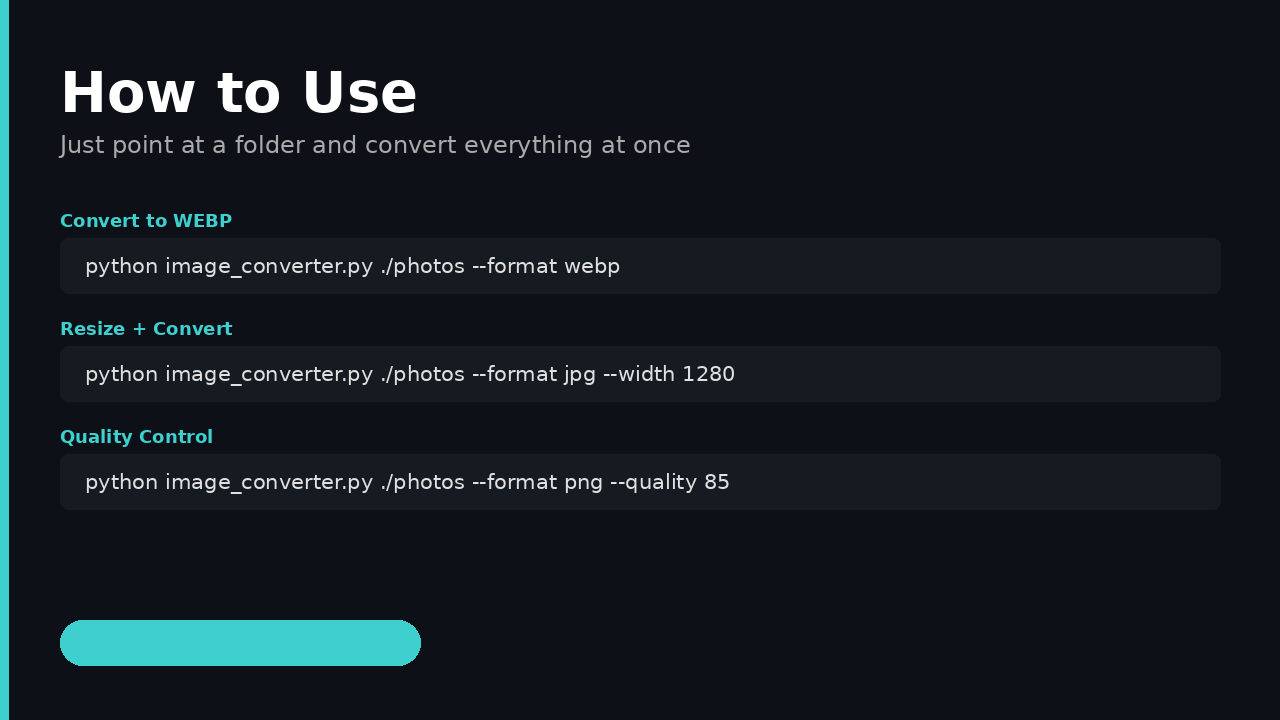
Task: Select the 'Convert to WEBP' section label
Action: tap(146, 221)
